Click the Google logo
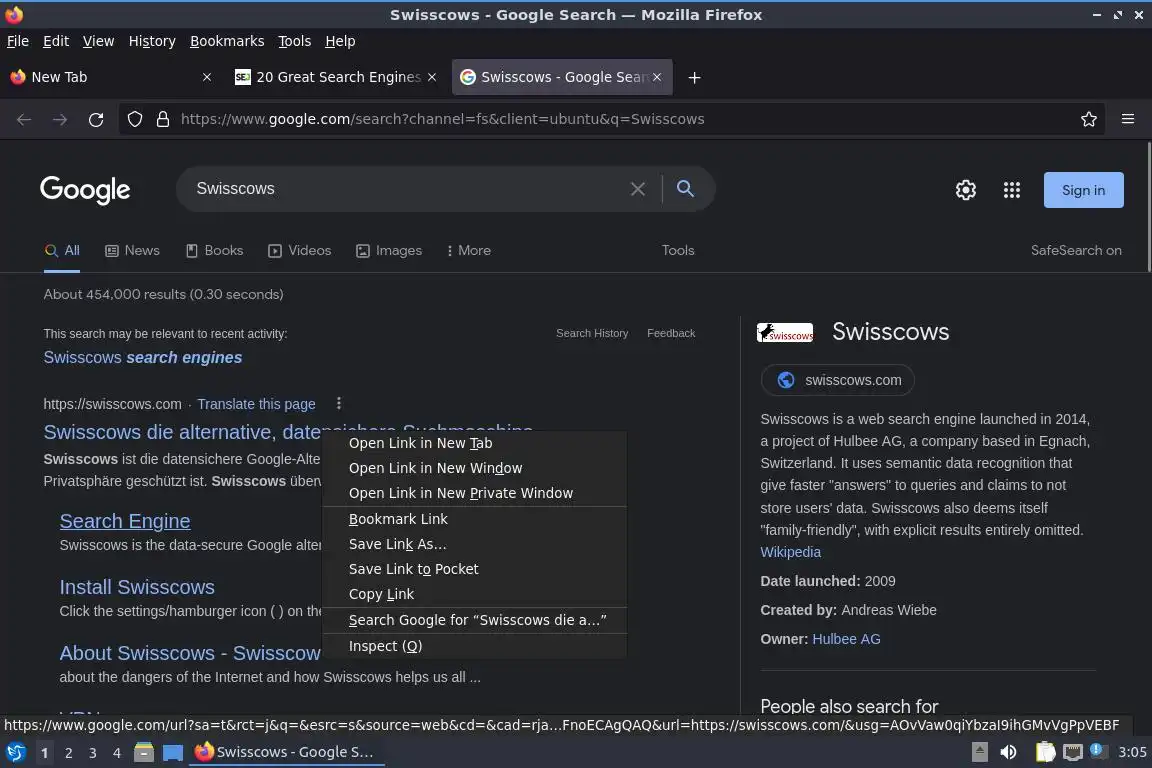Screen dimensions: 1152x768 [85, 190]
